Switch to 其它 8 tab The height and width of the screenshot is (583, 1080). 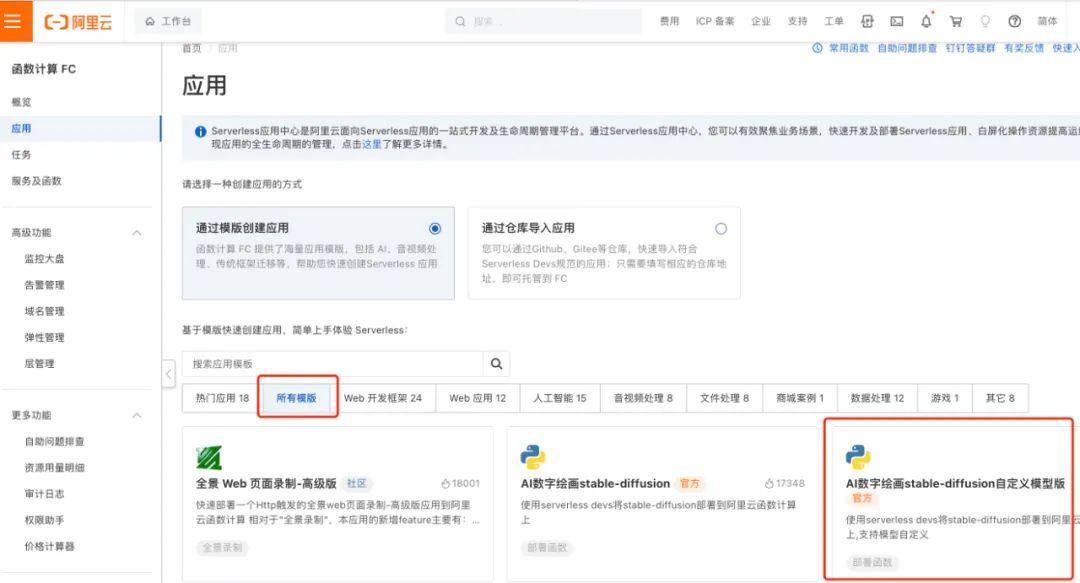click(999, 398)
